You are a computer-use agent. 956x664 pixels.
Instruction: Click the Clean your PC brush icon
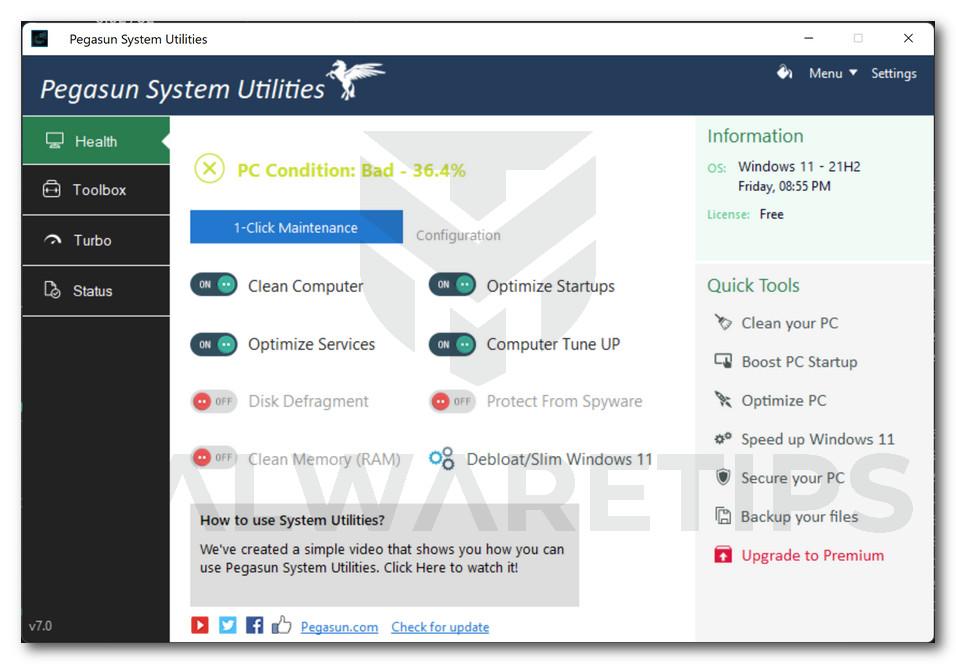723,322
